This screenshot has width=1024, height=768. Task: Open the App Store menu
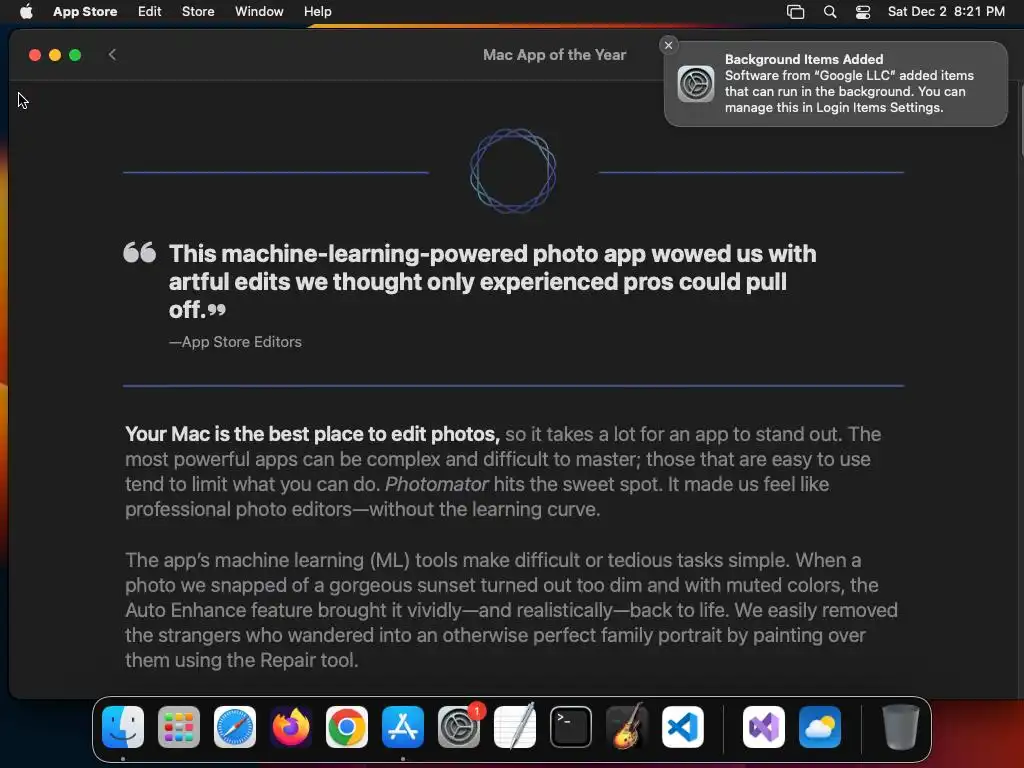85,12
